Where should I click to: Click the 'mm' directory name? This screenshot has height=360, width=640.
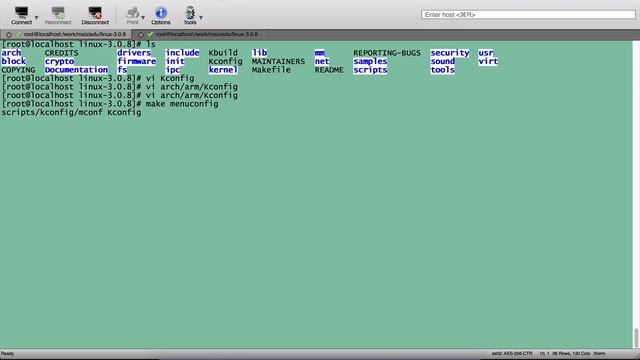320,53
